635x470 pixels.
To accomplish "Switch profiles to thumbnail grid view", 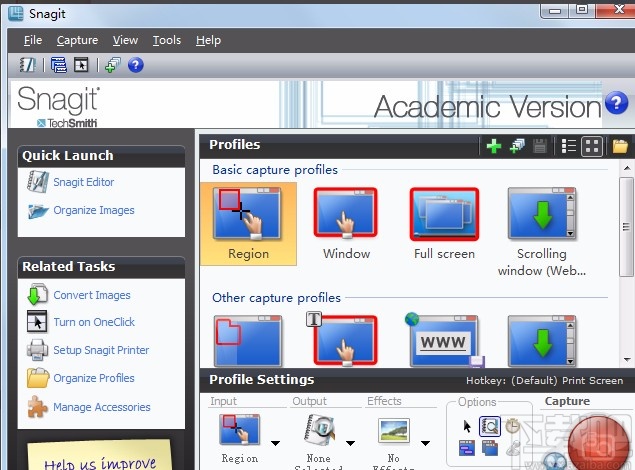I will 592,146.
